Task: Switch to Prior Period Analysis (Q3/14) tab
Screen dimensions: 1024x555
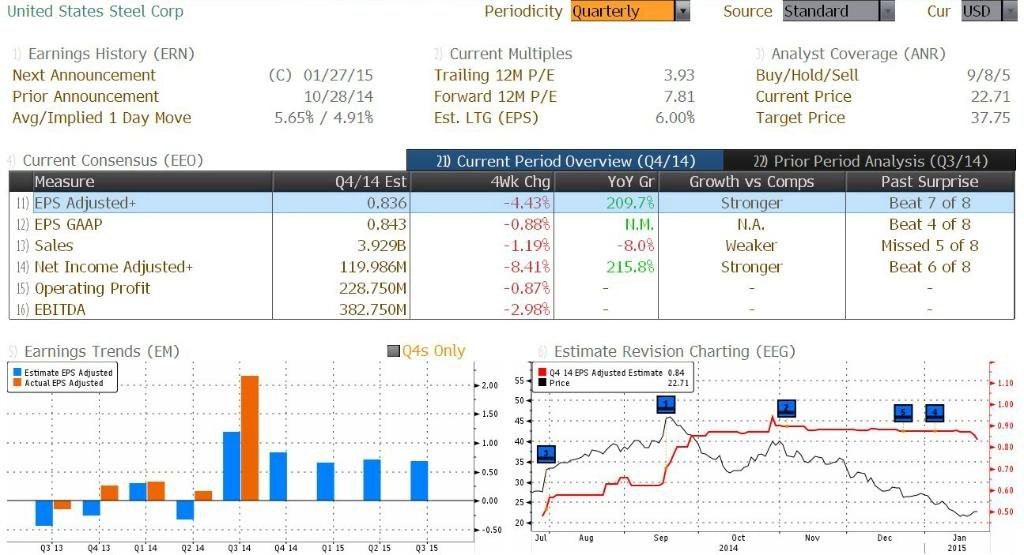Action: (x=870, y=161)
